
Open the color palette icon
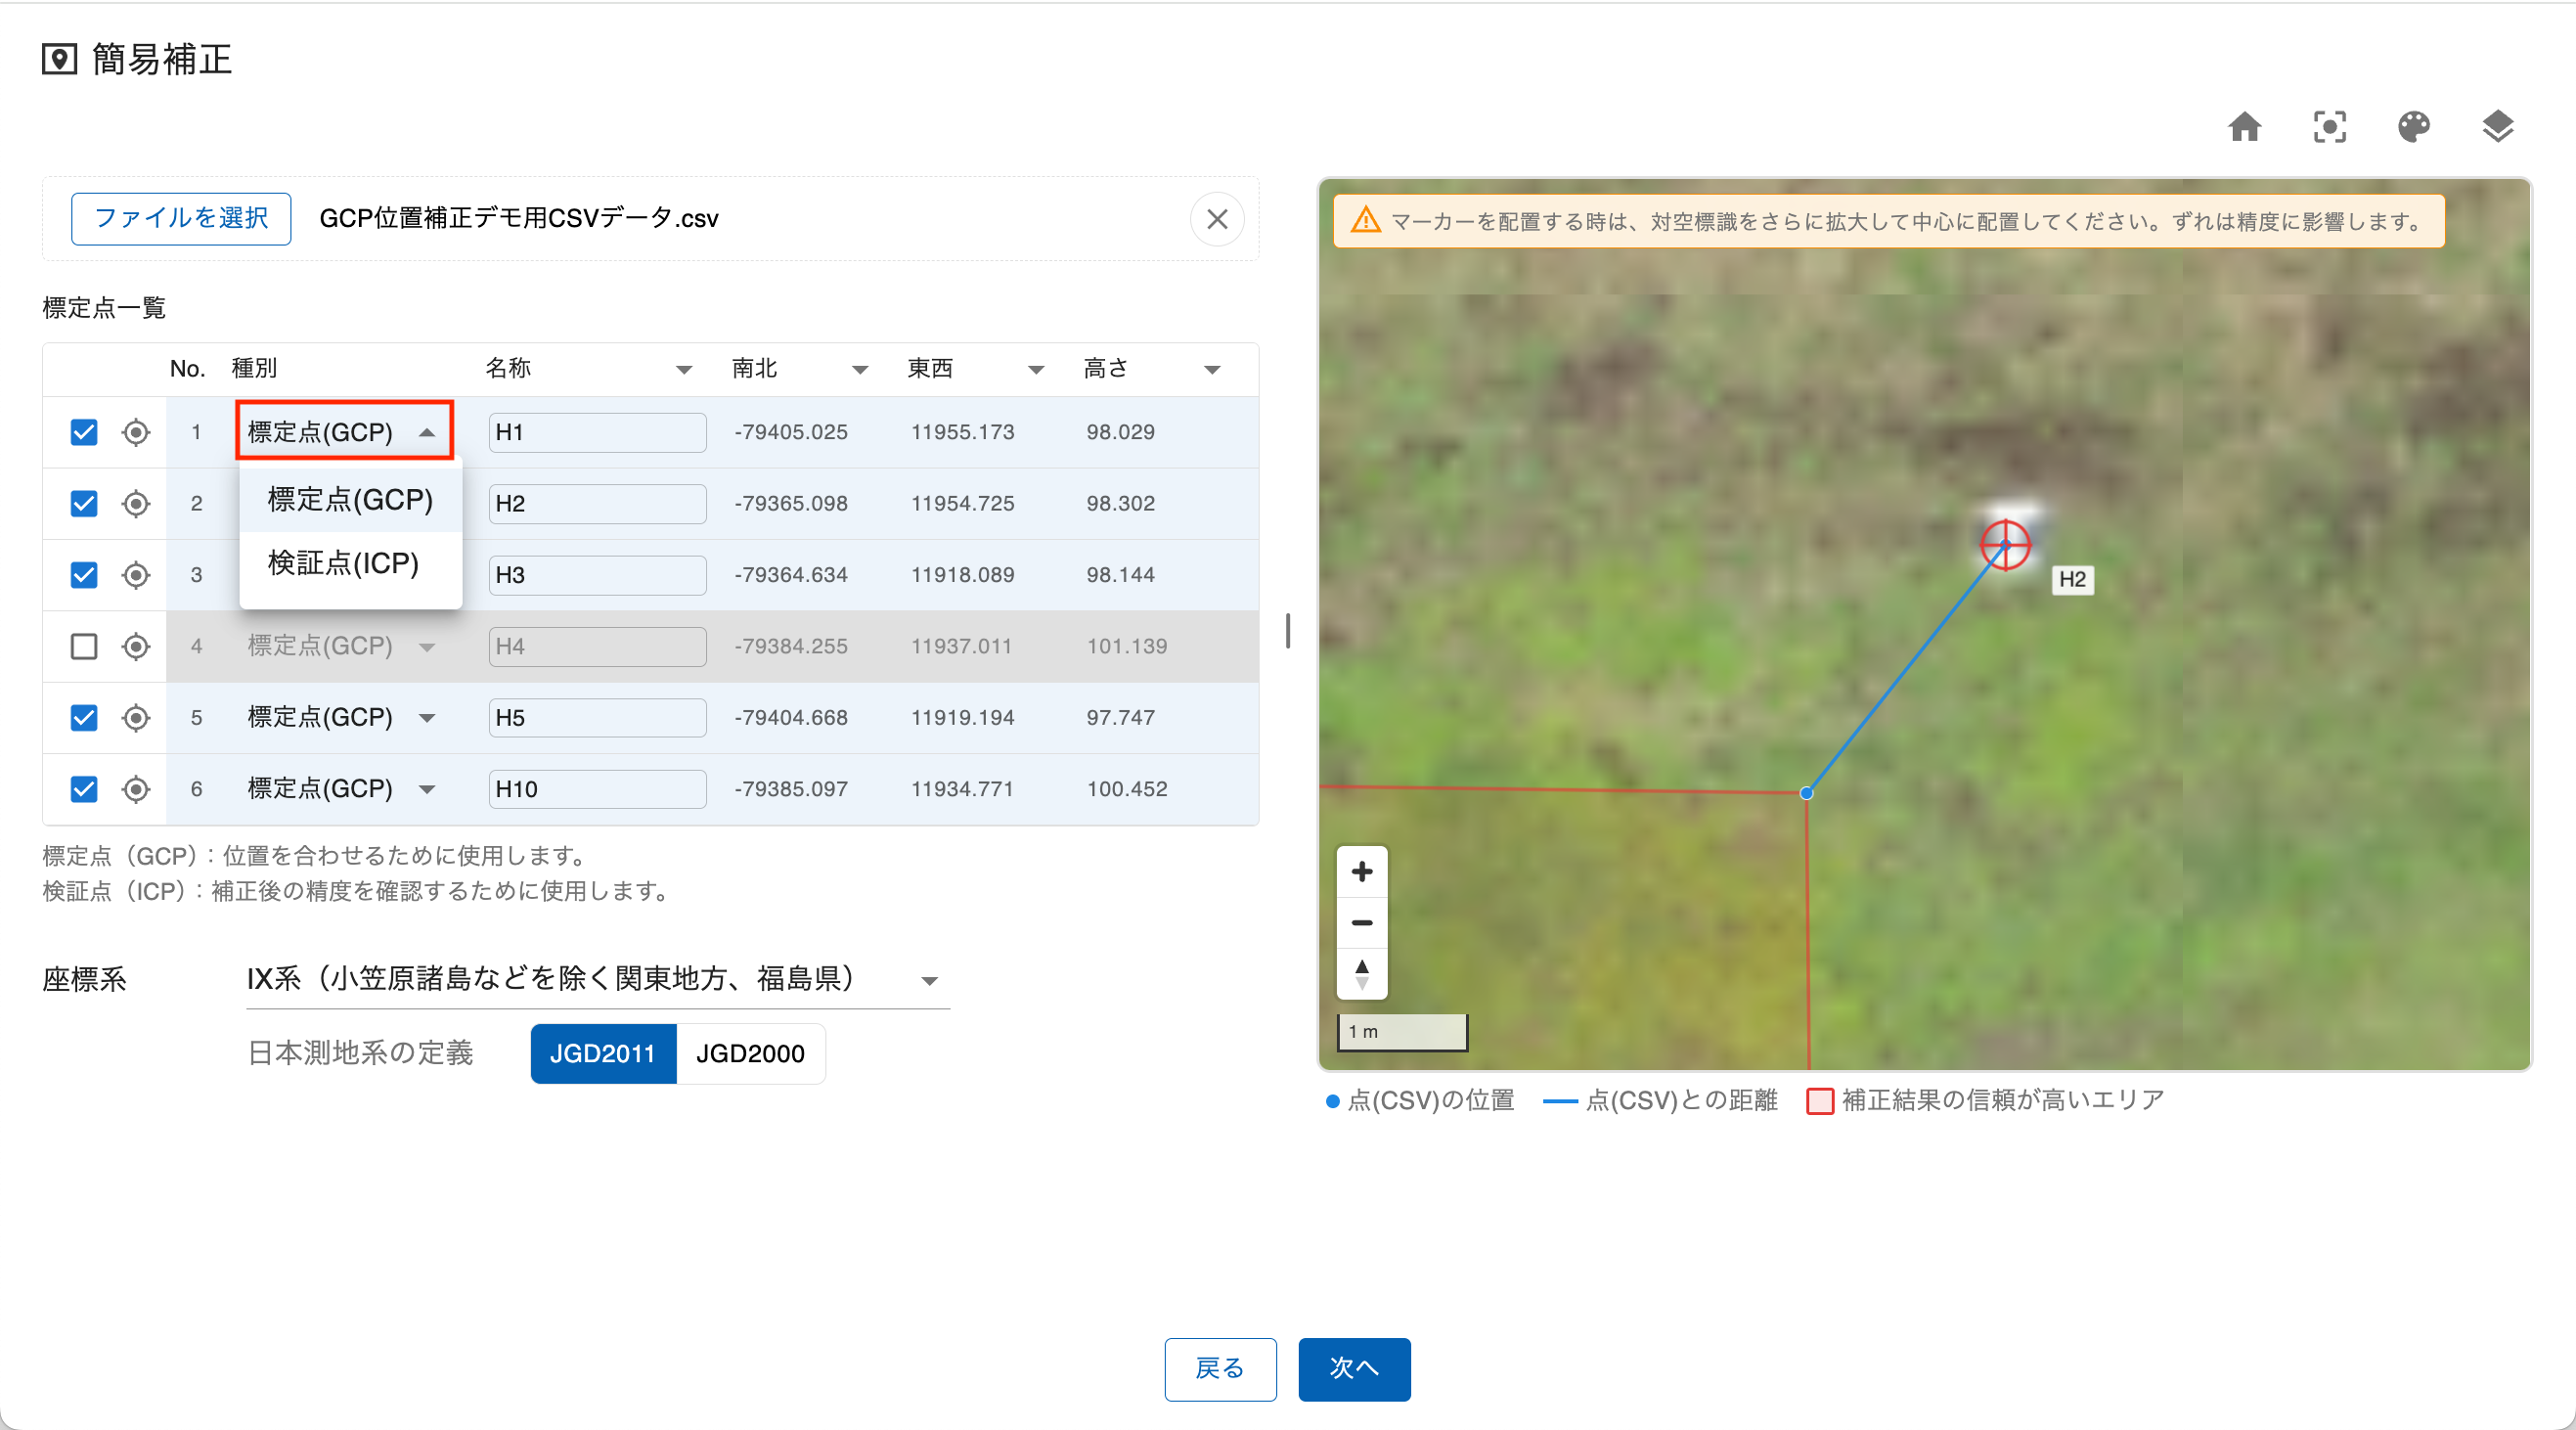click(x=2413, y=127)
